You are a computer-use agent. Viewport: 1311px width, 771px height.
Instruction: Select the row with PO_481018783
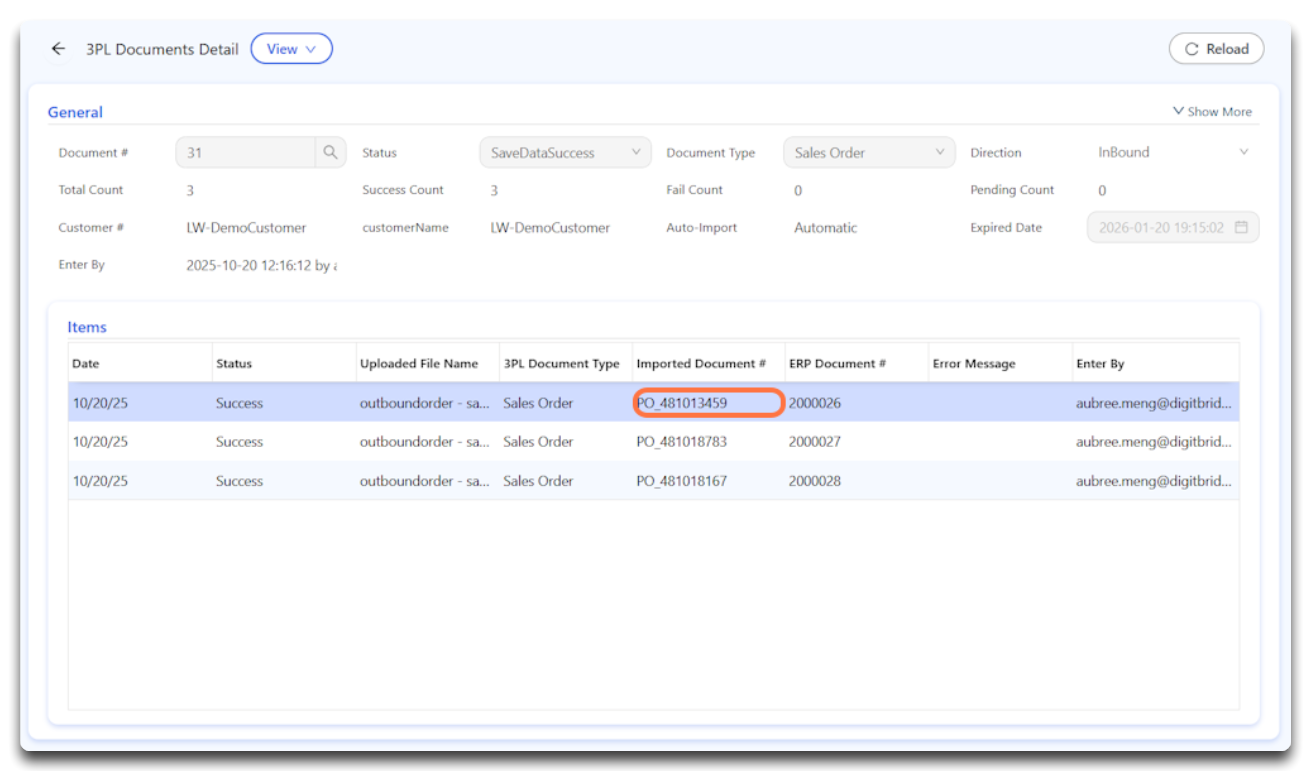tap(682, 442)
